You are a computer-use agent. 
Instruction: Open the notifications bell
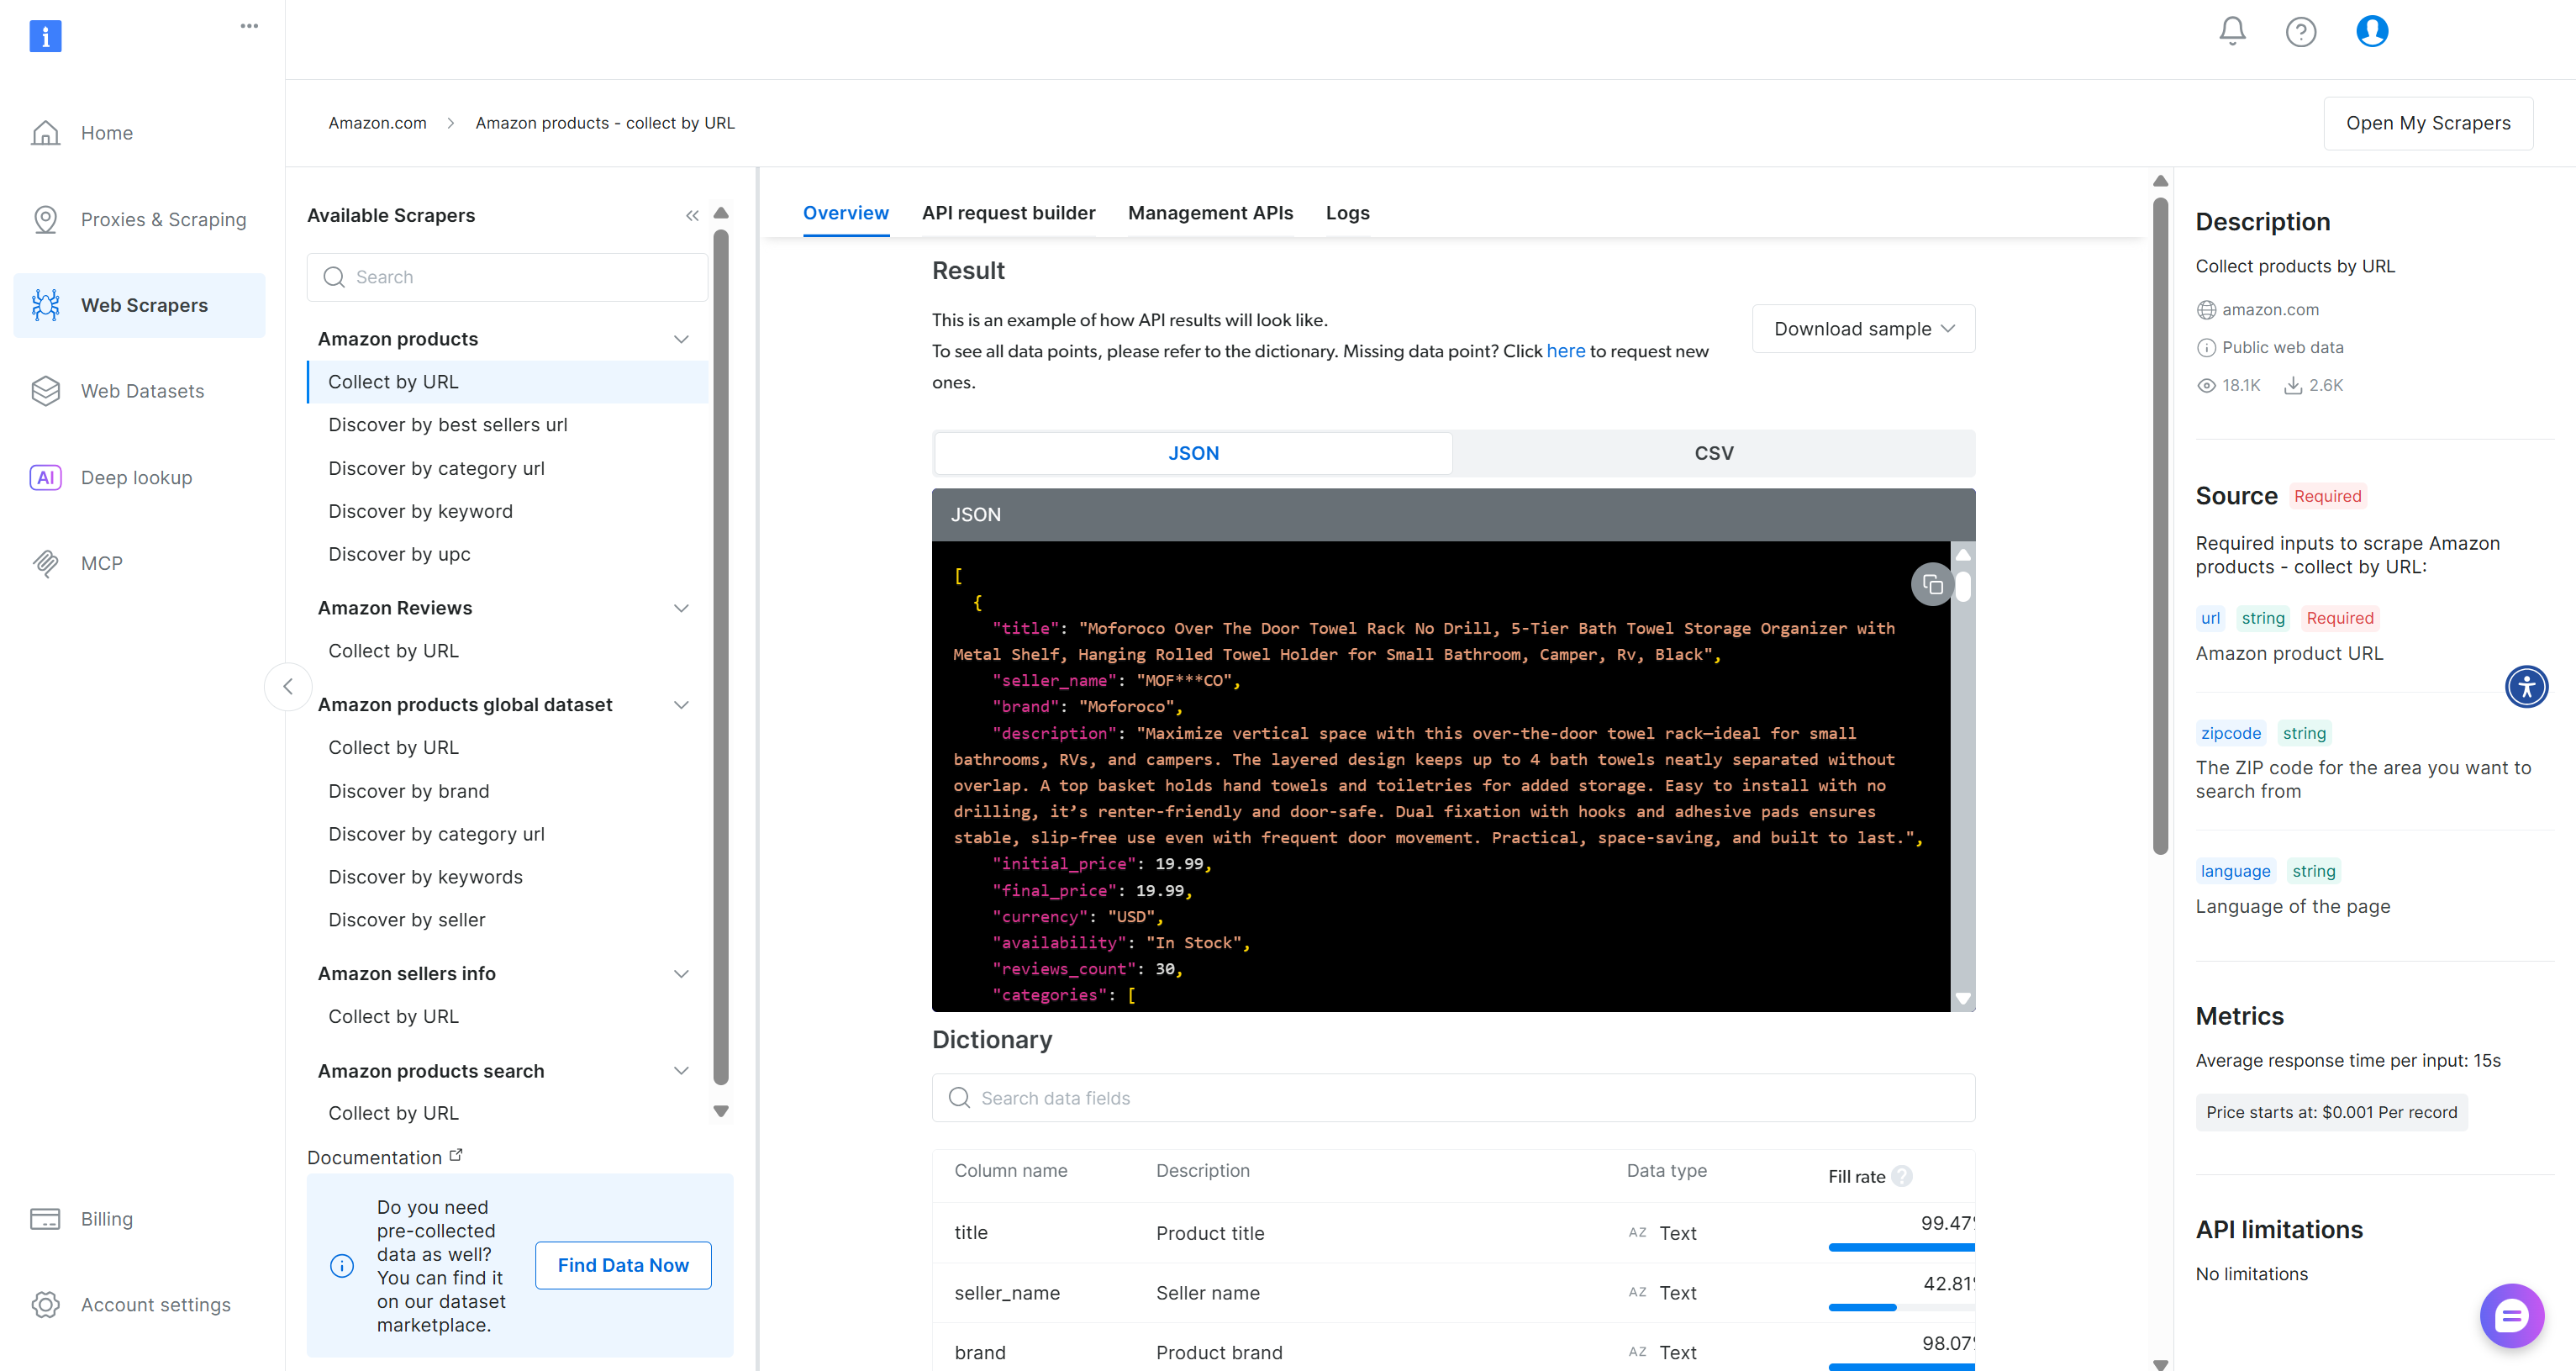[2231, 31]
